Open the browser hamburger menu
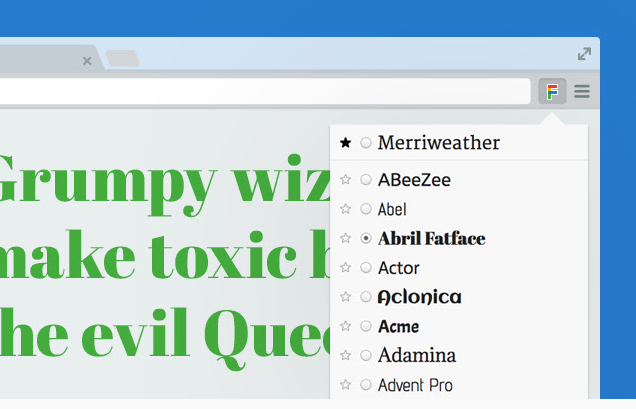This screenshot has height=409, width=636. [582, 92]
